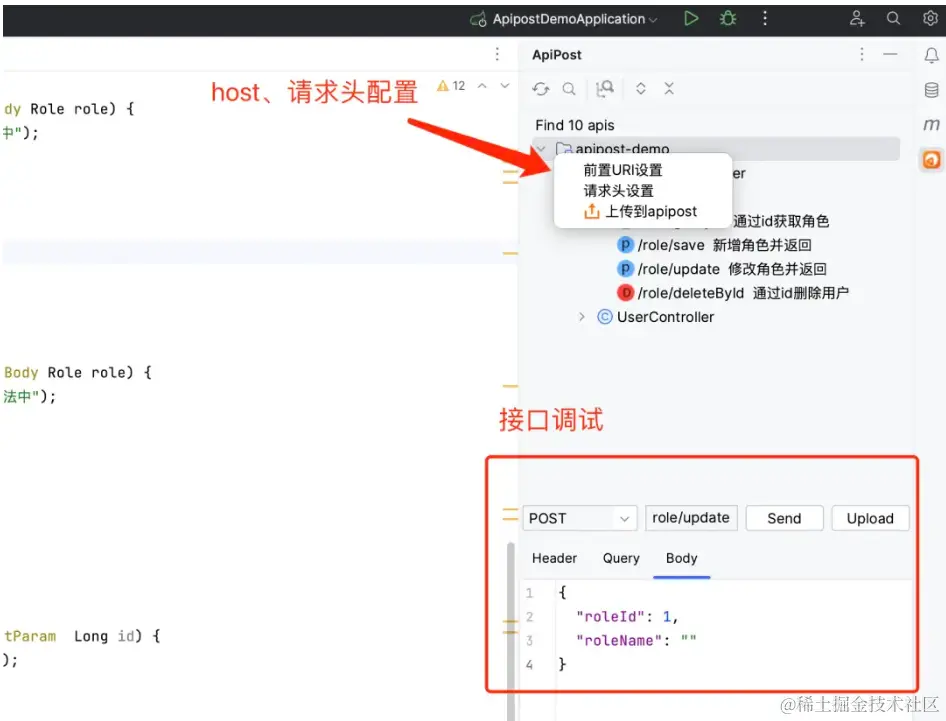
Task: Click the 'Find 10 apis' label
Action: (574, 125)
